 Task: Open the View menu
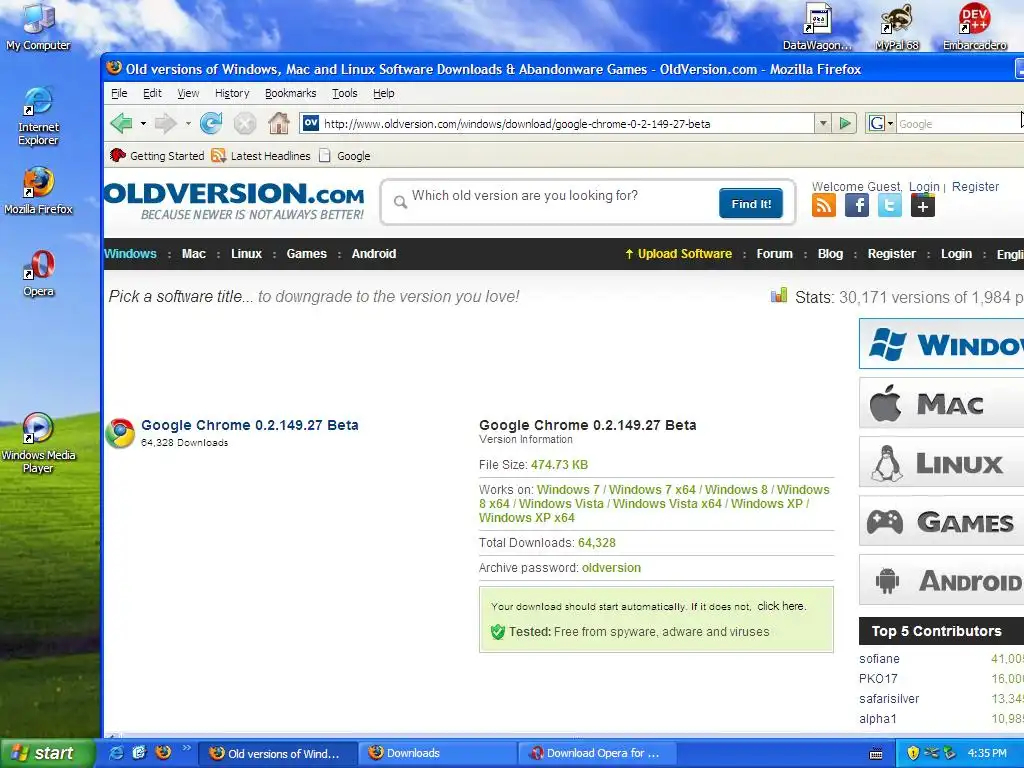(x=188, y=93)
